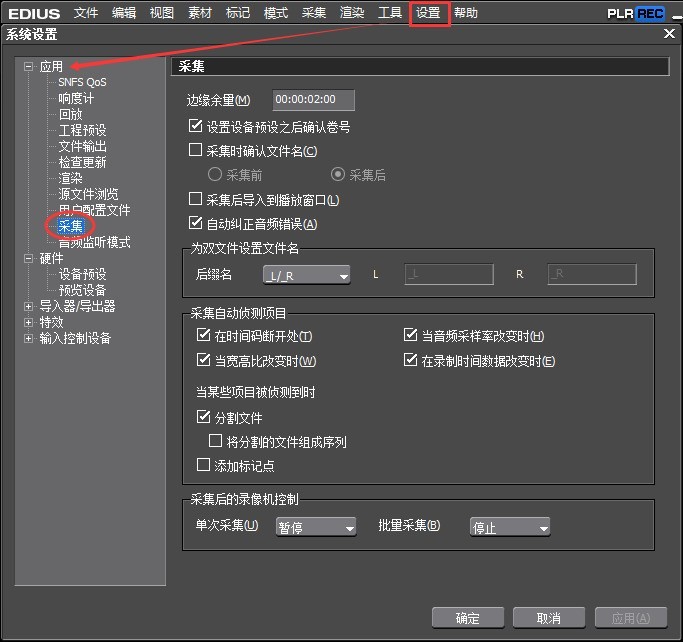Click the EDIUS logo
Screen dimensions: 683x642
(x=34, y=13)
